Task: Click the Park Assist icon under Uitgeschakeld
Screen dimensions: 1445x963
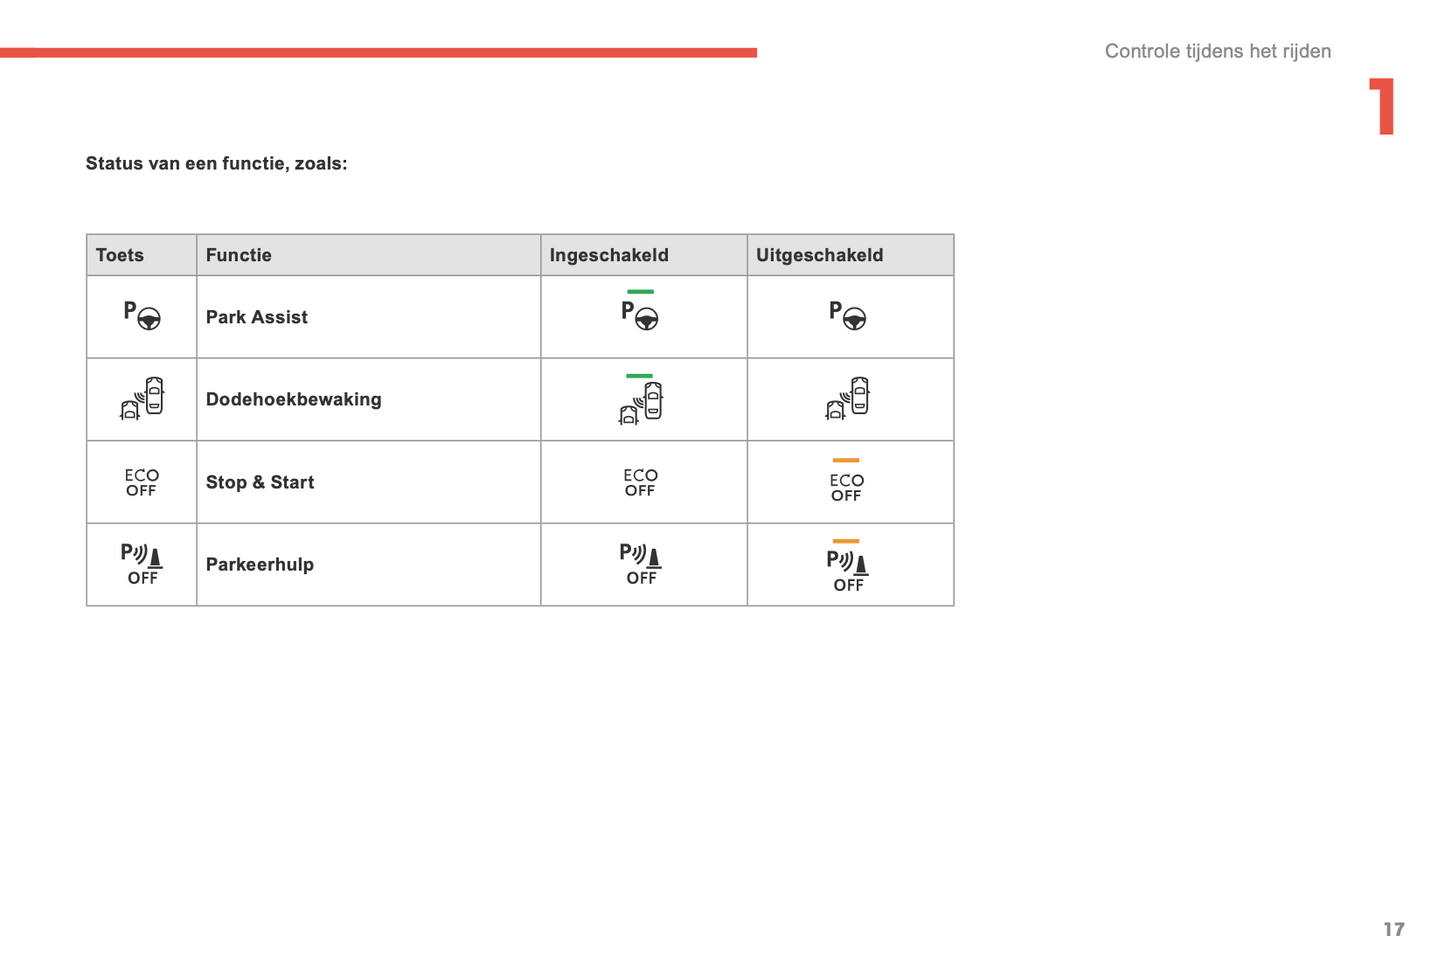Action: tap(847, 316)
